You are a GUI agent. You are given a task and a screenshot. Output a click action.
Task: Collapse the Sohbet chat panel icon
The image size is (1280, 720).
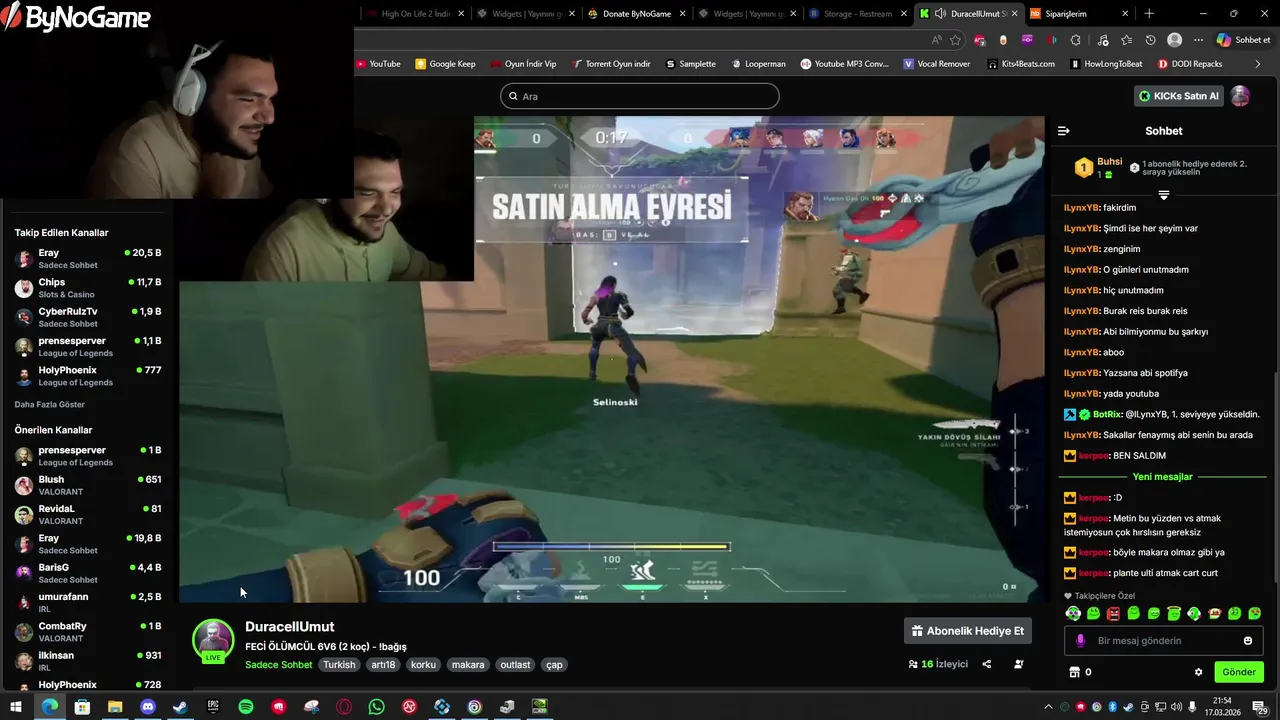click(1064, 131)
